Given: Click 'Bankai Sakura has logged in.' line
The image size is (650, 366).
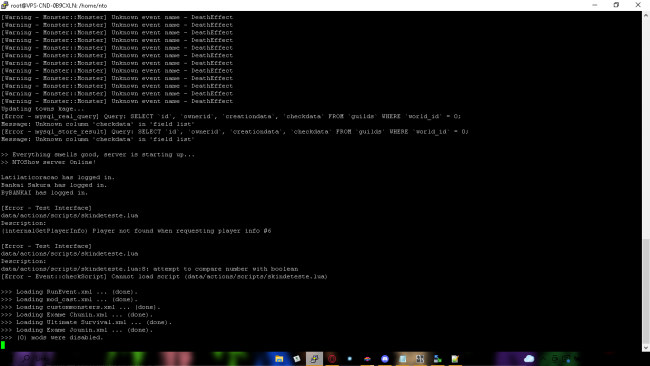Looking at the screenshot, I should [x=54, y=185].
